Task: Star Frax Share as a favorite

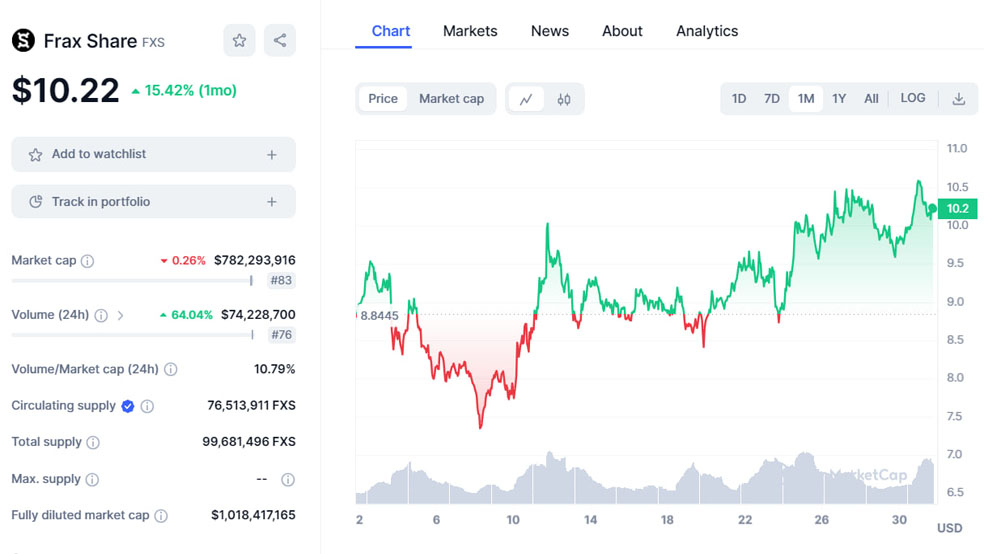Action: [239, 41]
